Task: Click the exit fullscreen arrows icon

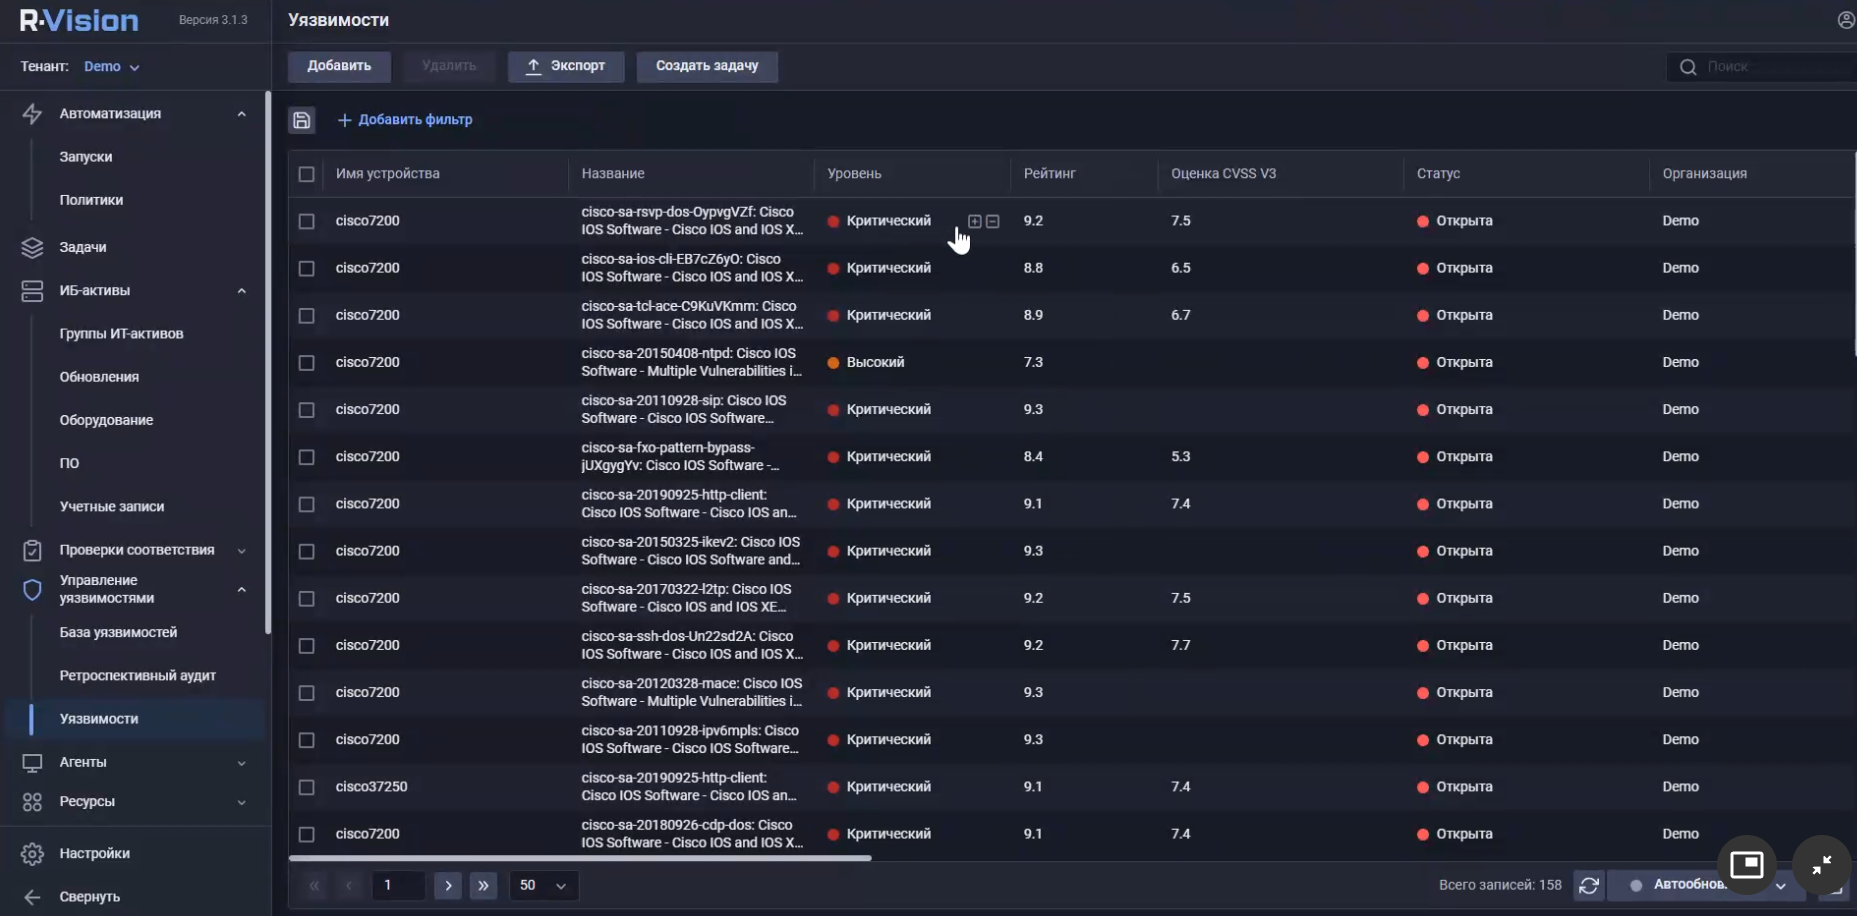Action: point(1821,864)
